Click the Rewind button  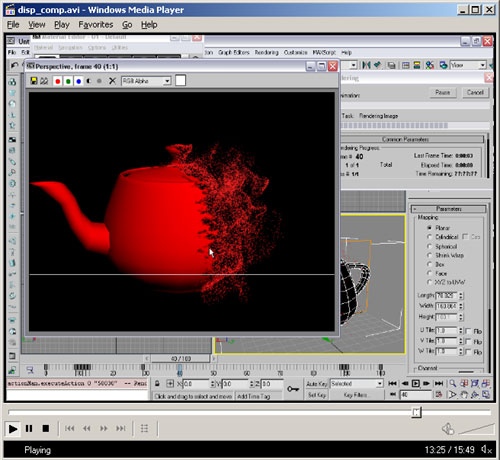(87, 429)
